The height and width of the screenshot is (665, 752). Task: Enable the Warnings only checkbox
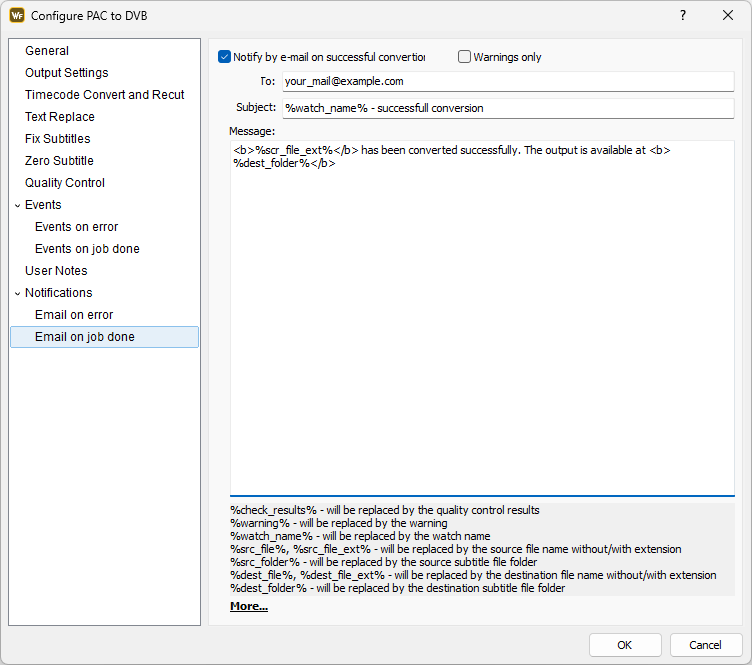465,57
